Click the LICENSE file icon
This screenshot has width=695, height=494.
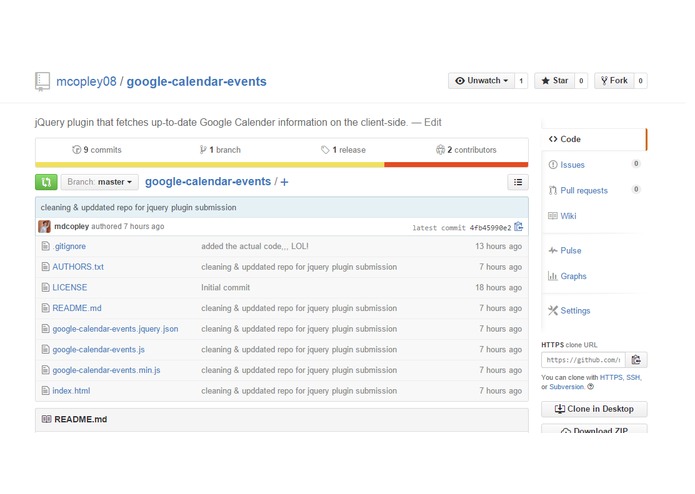45,287
